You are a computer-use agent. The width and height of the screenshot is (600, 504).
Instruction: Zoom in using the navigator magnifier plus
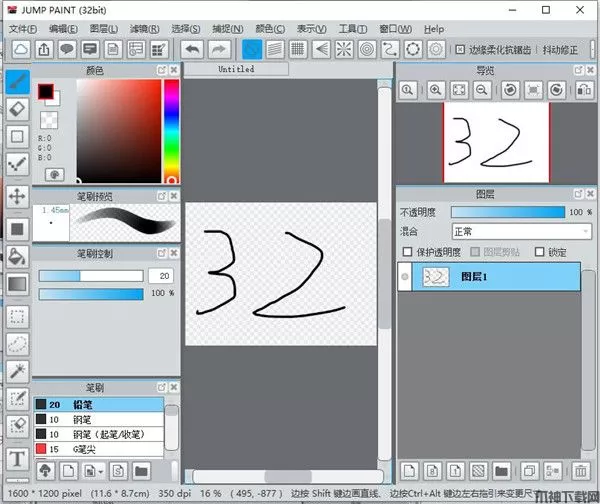(435, 90)
